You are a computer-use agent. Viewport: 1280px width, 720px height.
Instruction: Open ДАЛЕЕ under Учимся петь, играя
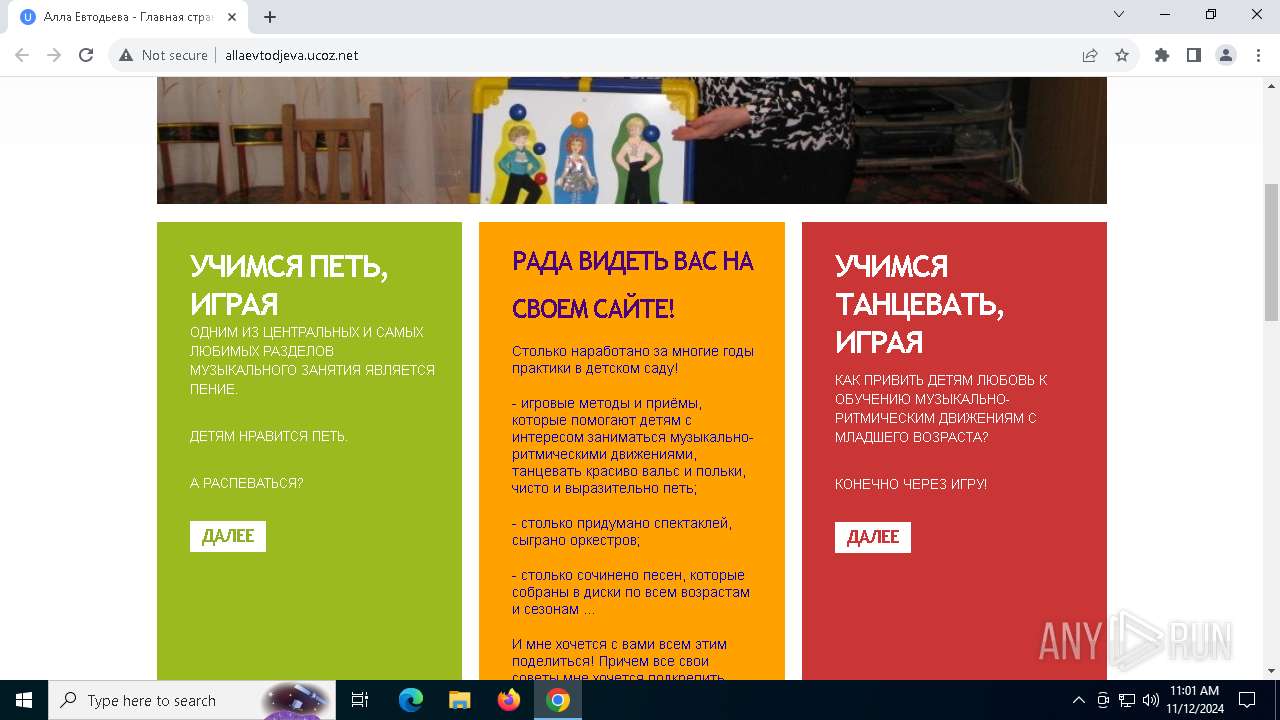(228, 536)
